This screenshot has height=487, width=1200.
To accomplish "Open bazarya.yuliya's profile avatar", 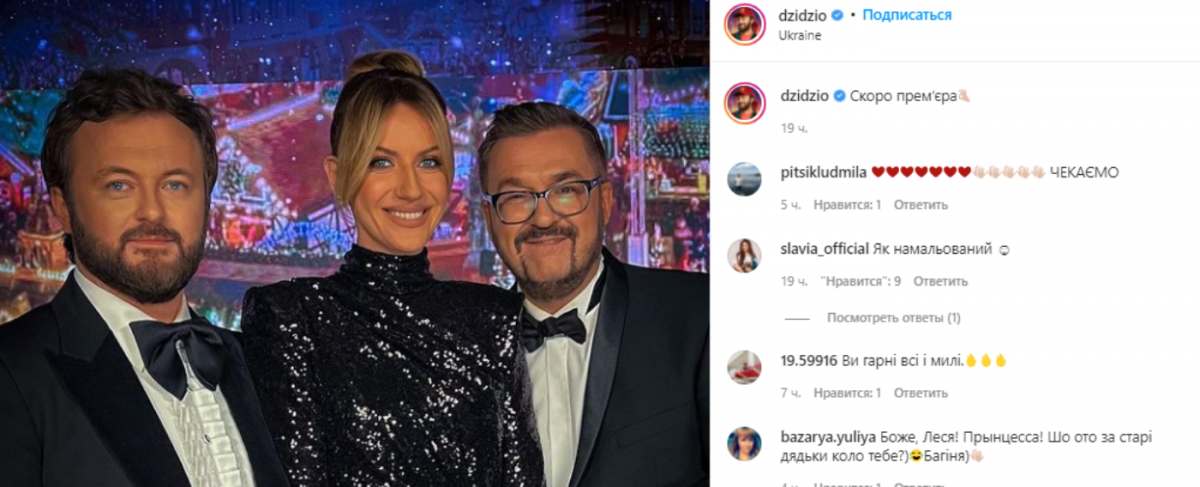I will tap(746, 444).
